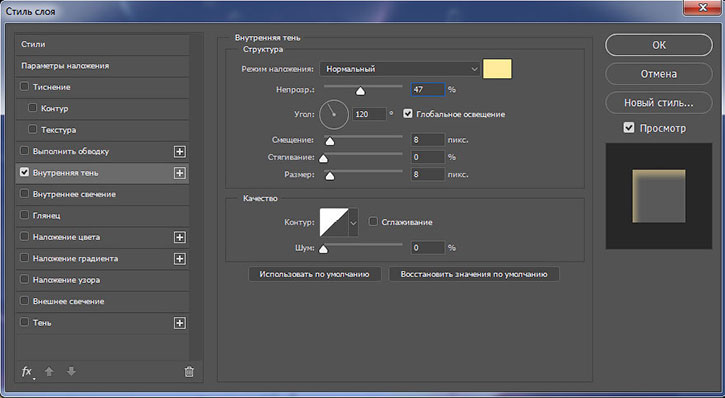This screenshot has height=398, width=725.
Task: Click plus icon beside Наложение градиента
Action: [x=180, y=259]
